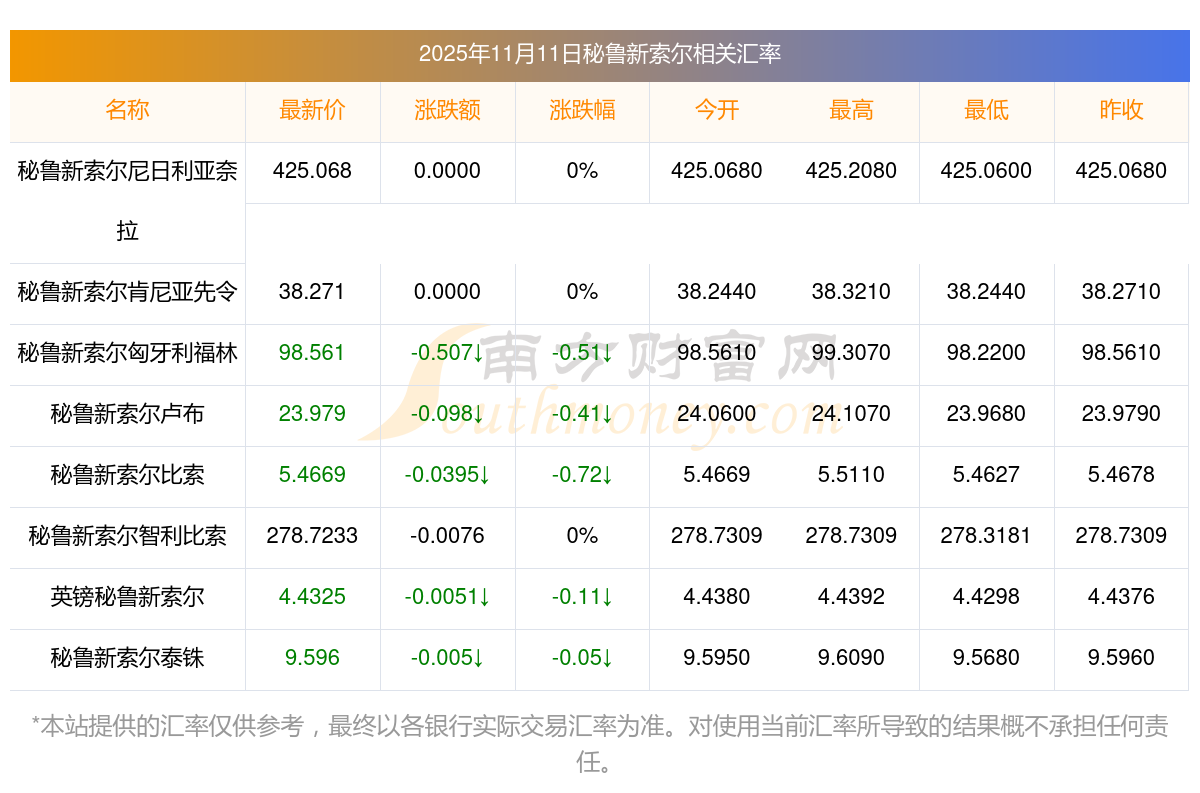Click the lowest value 278.3181
The image size is (1200, 793).
pyautogui.click(x=986, y=536)
